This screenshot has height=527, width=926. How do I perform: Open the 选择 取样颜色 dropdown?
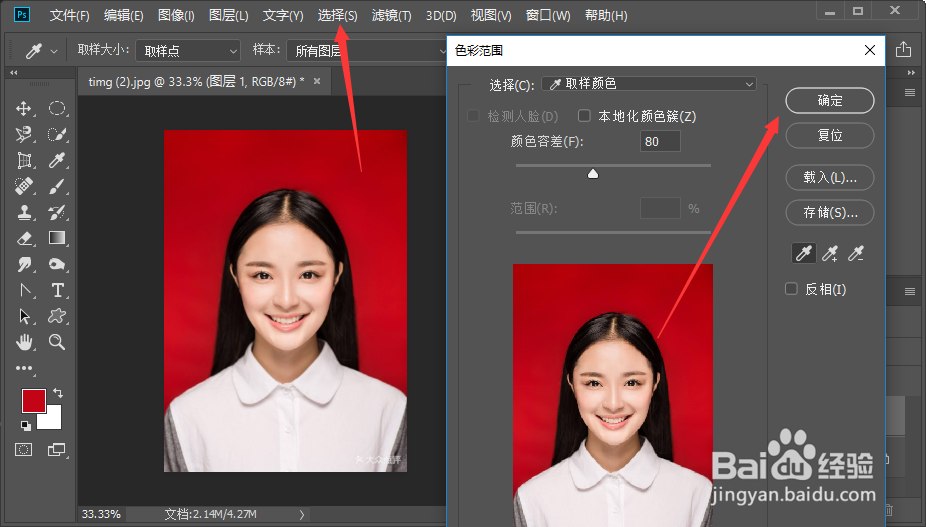pos(648,84)
